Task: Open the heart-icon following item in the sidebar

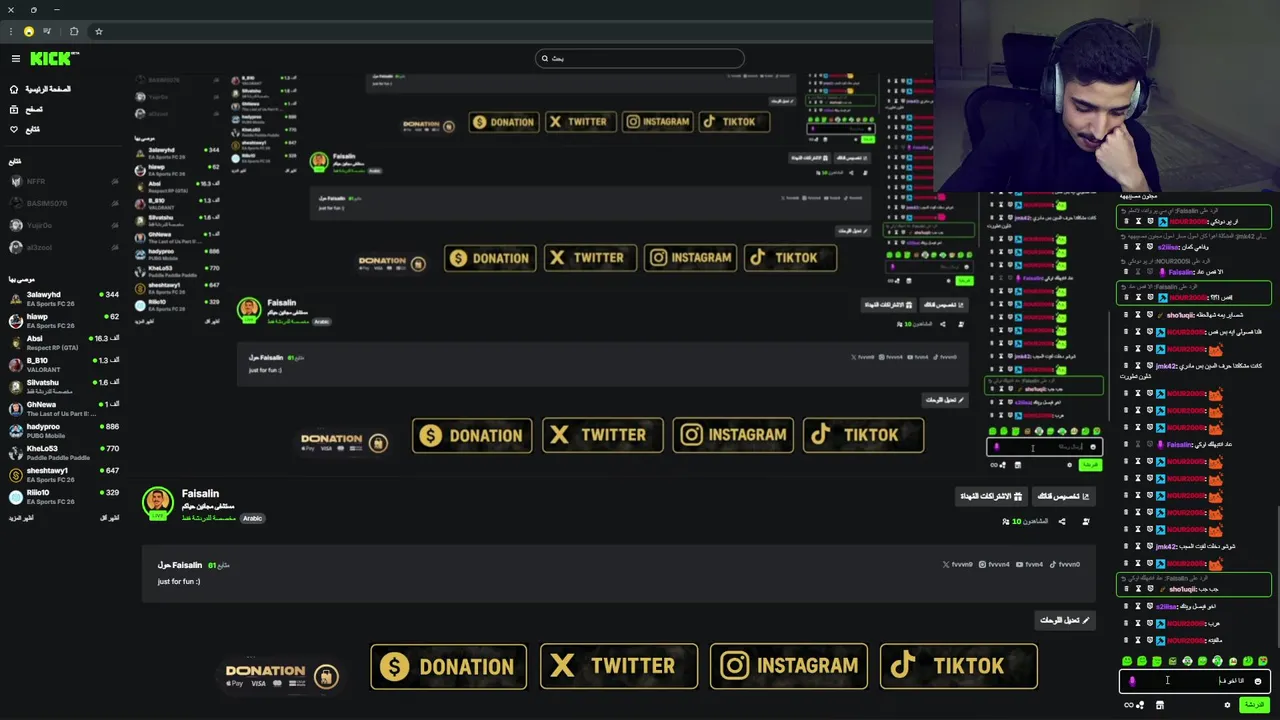Action: point(25,129)
